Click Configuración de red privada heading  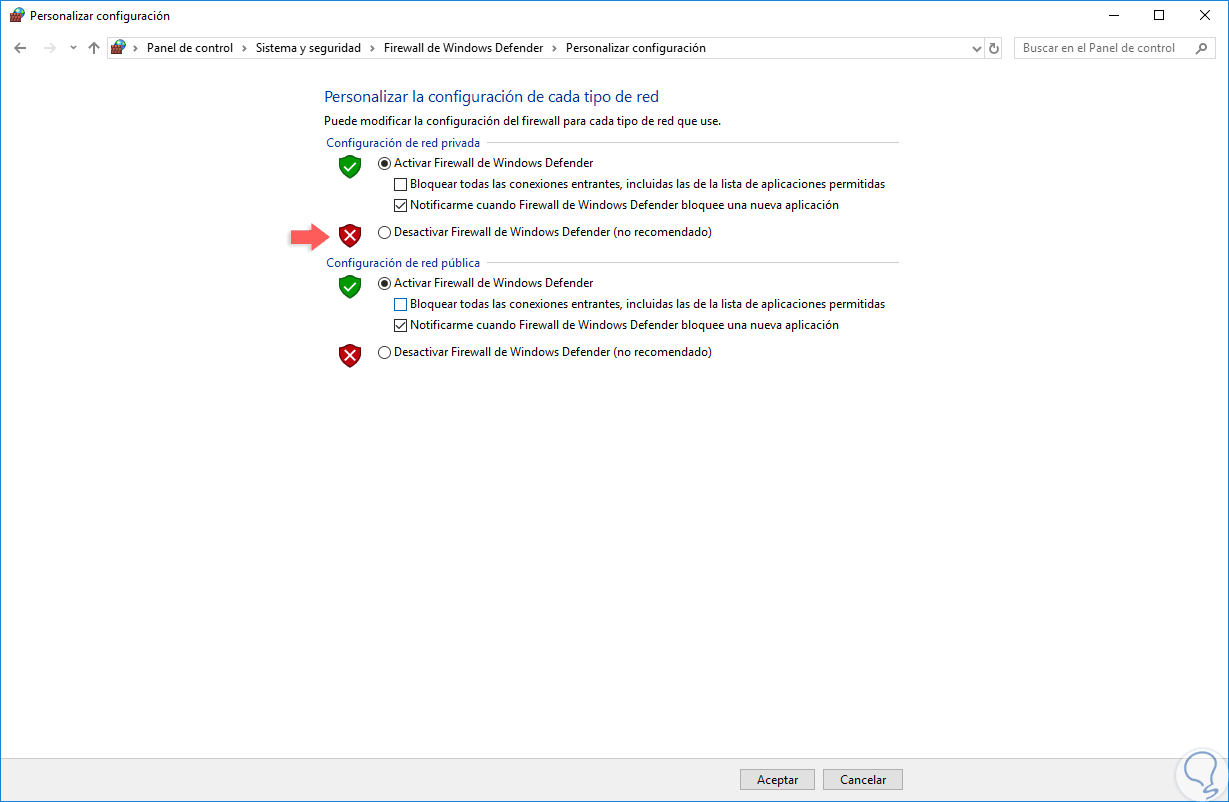coord(403,143)
